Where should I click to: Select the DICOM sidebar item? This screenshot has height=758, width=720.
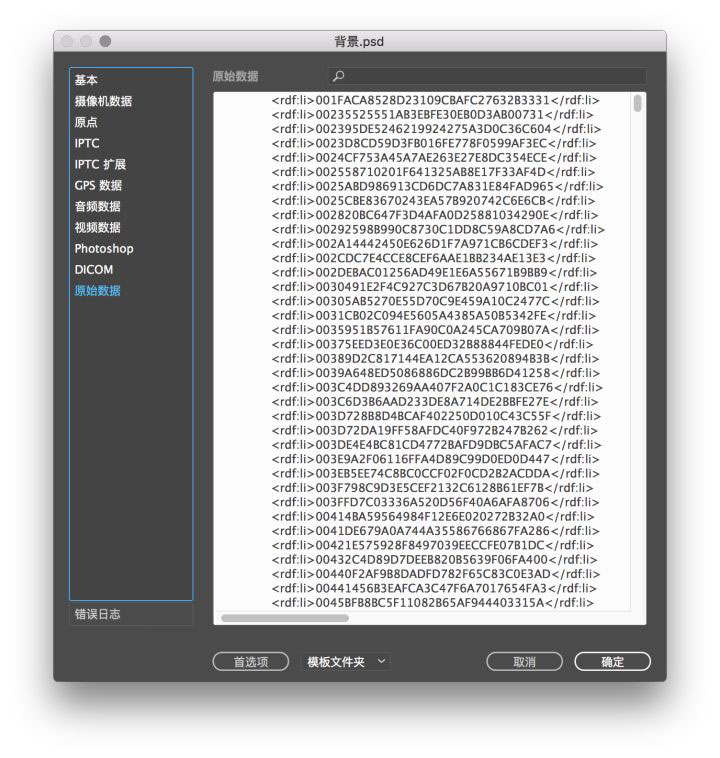[x=94, y=269]
